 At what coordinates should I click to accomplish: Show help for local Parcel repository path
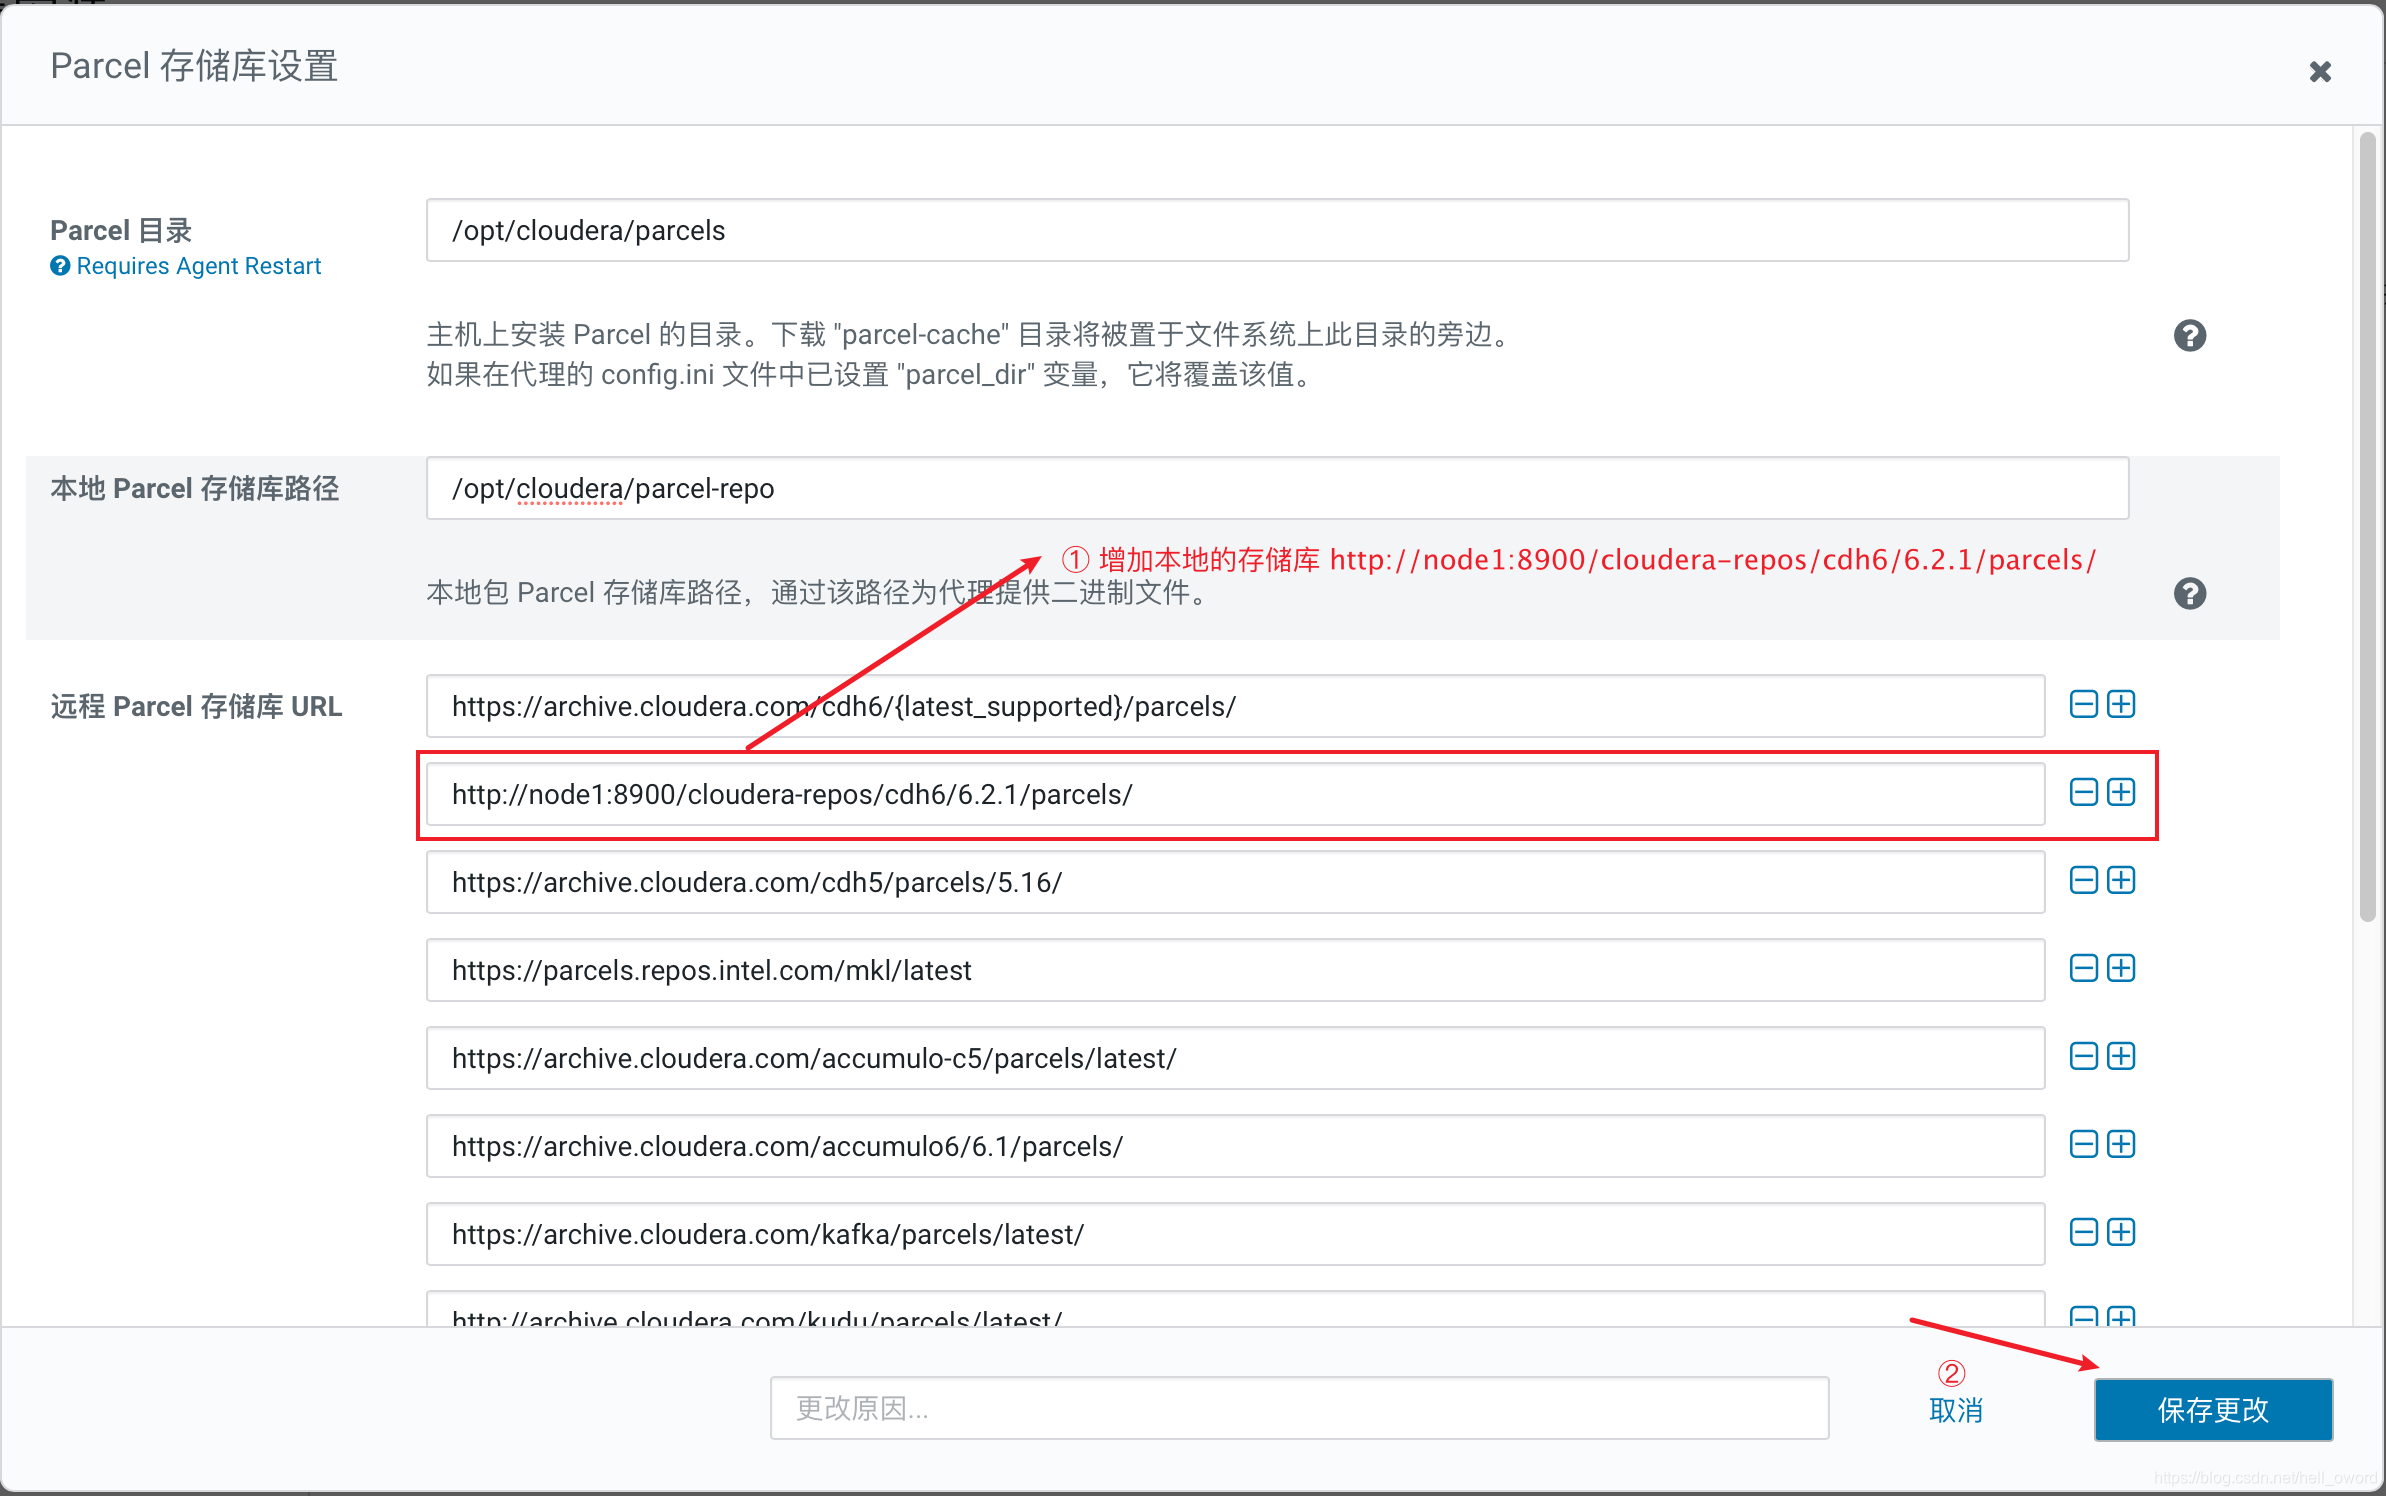[2189, 594]
